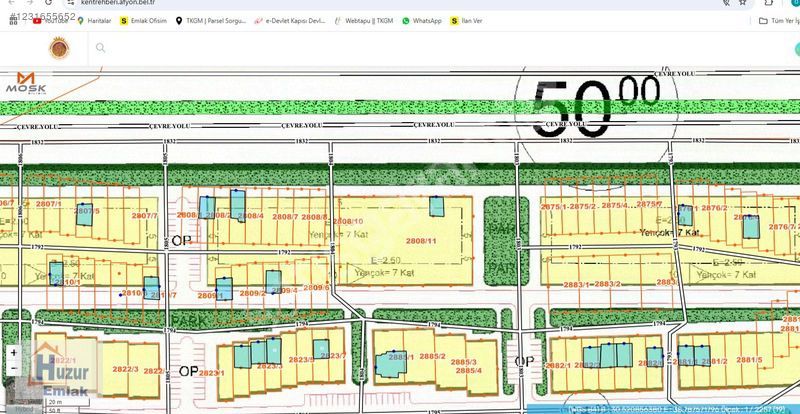Click the Afyon municipality emblem logo

pyautogui.click(x=59, y=48)
